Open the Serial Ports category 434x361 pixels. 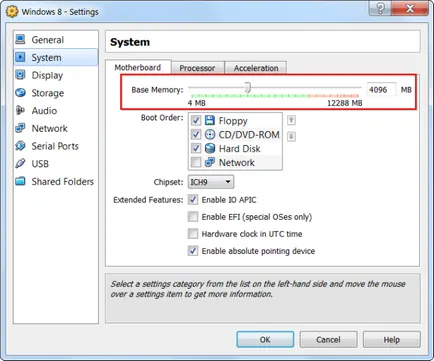click(x=55, y=146)
